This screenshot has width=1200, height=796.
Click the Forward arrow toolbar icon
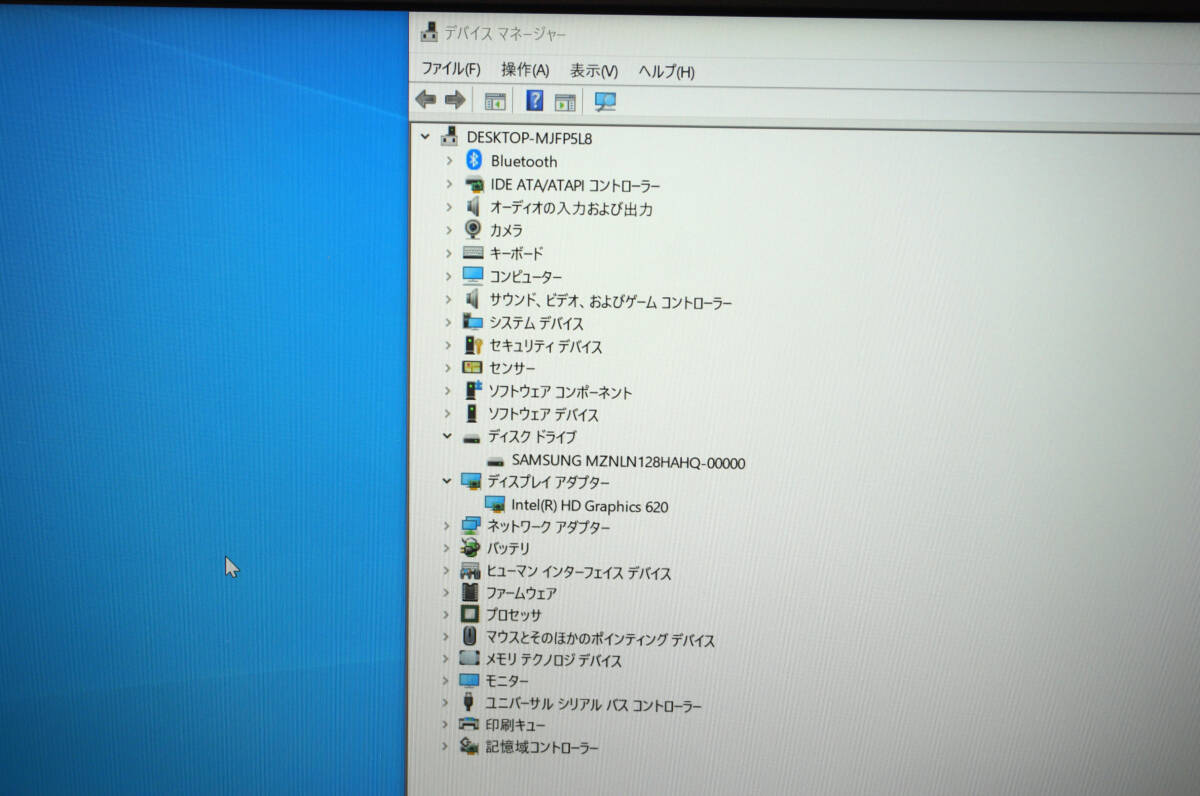tap(455, 99)
